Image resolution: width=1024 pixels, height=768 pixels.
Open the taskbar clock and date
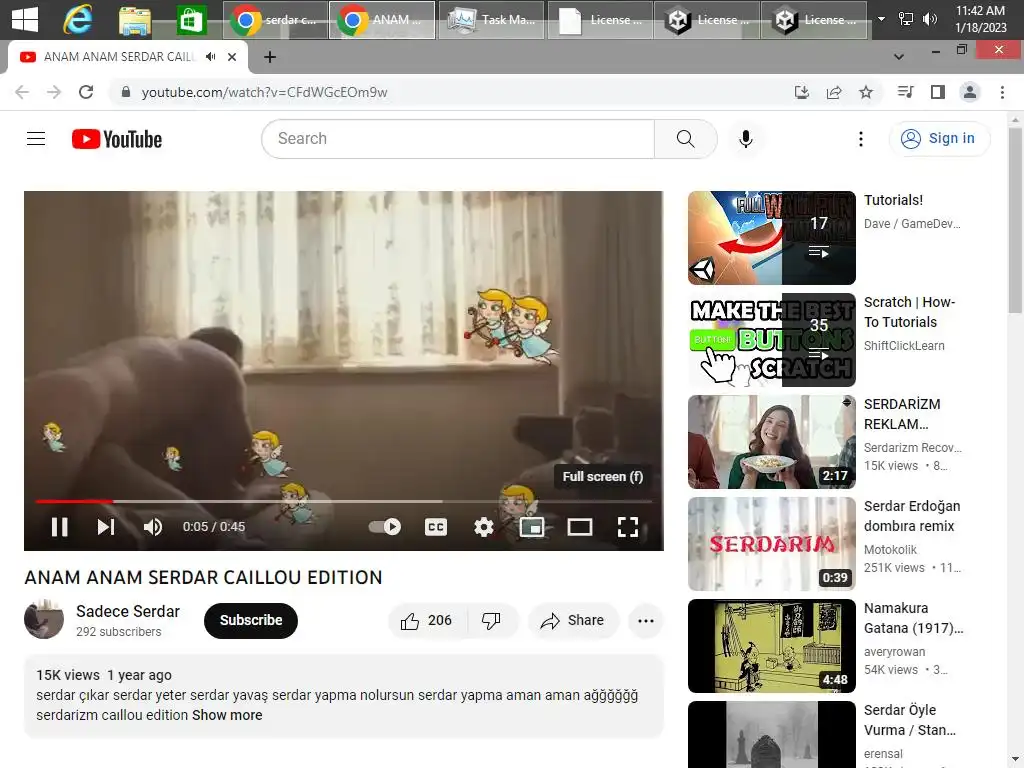click(980, 19)
